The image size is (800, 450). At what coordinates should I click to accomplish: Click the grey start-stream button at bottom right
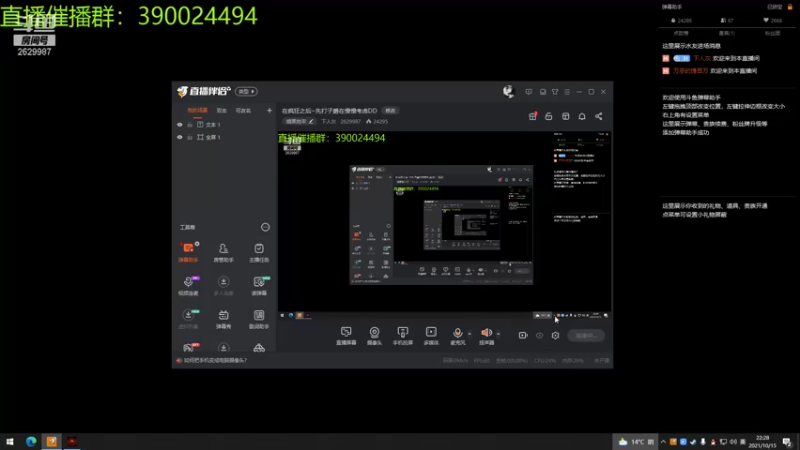click(586, 336)
